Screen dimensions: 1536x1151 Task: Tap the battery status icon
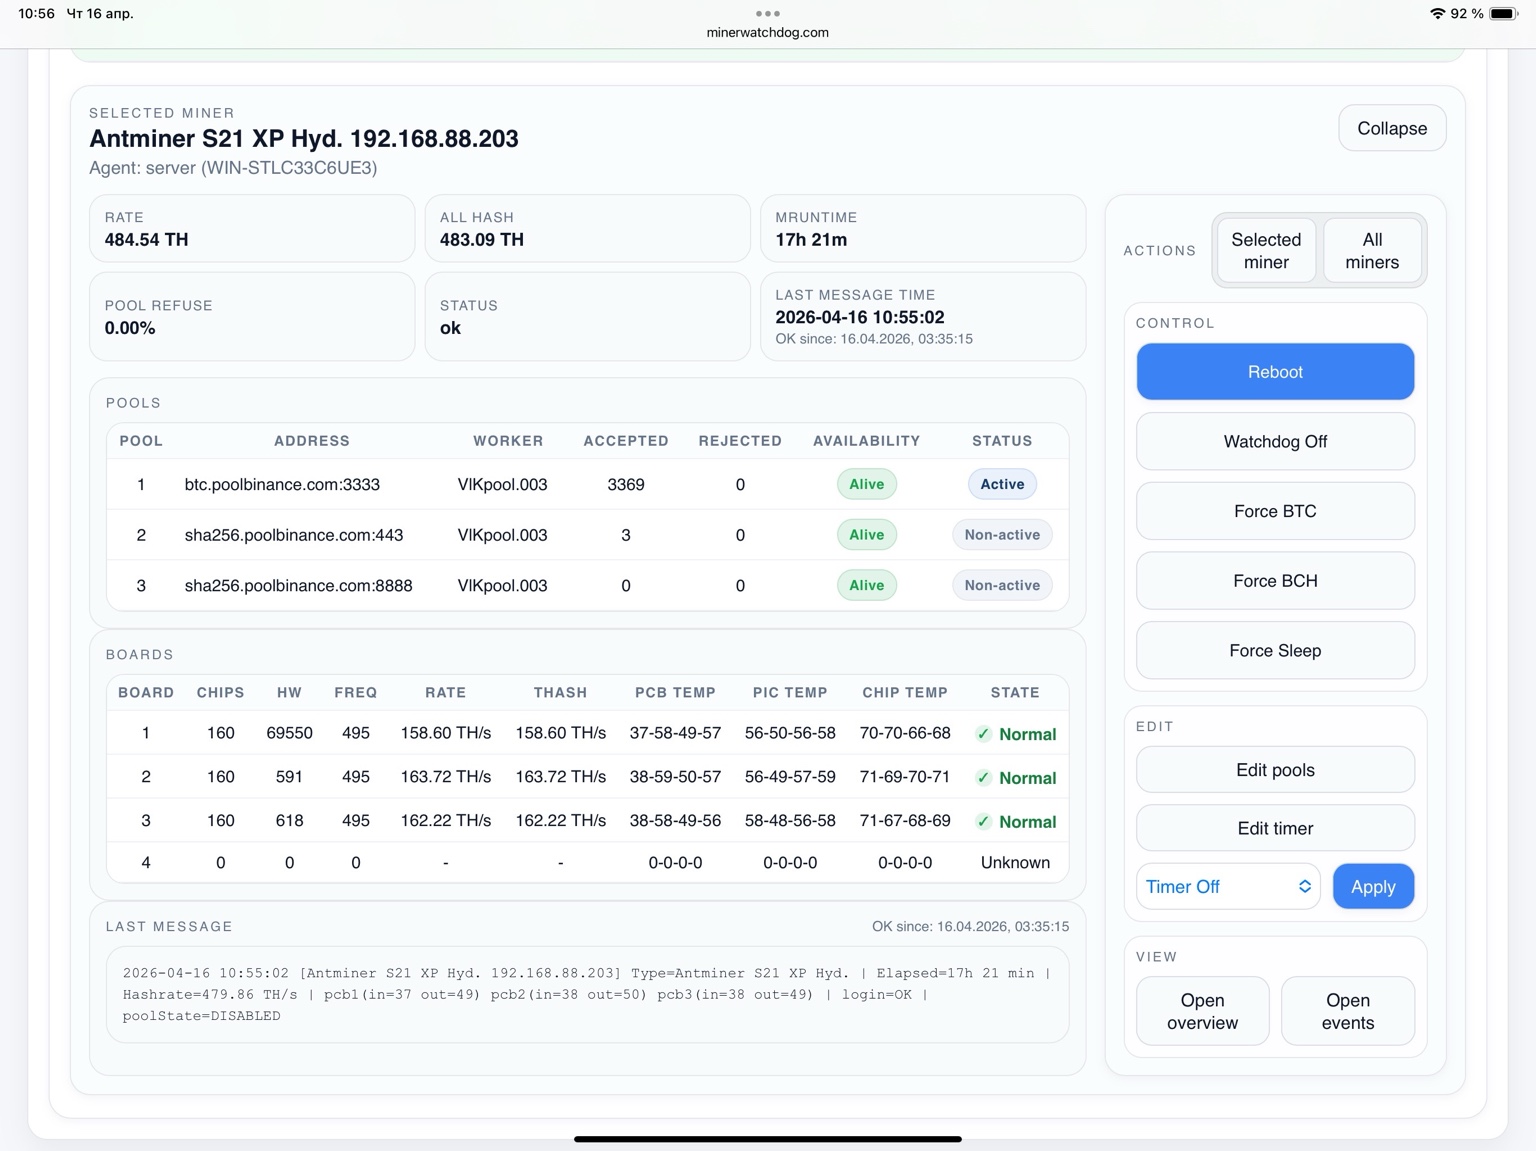[x=1503, y=14]
